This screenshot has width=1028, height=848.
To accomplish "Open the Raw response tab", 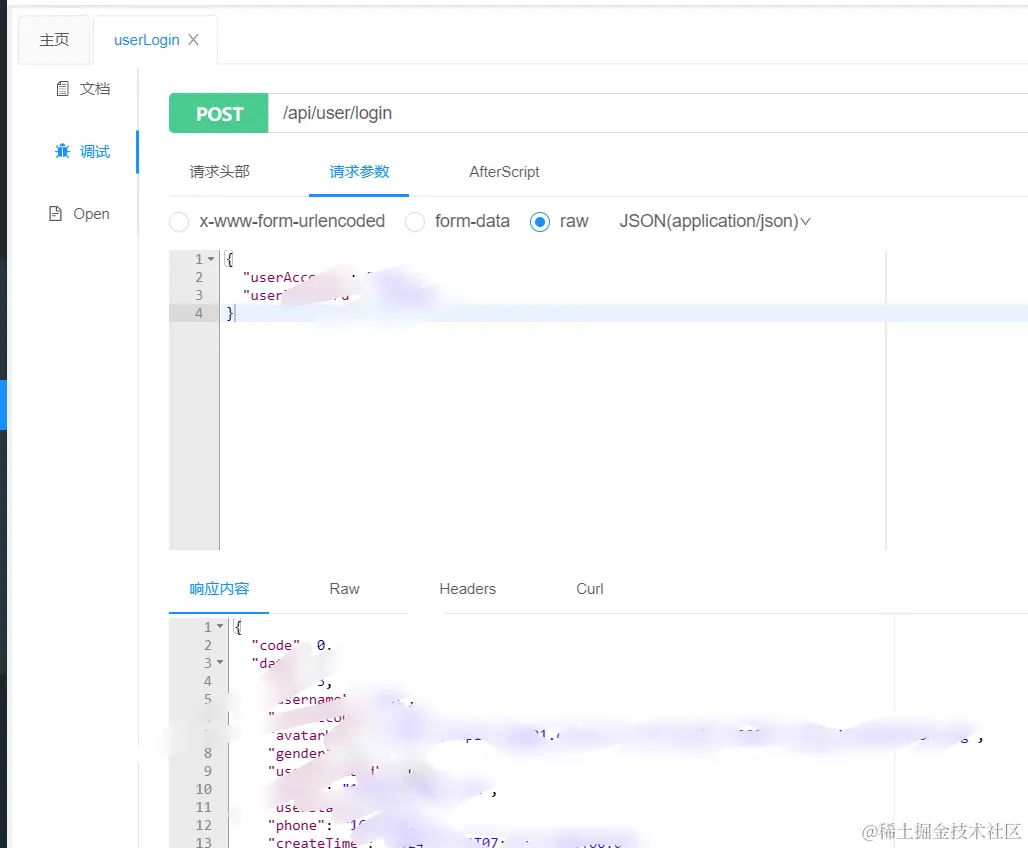I will pos(344,589).
